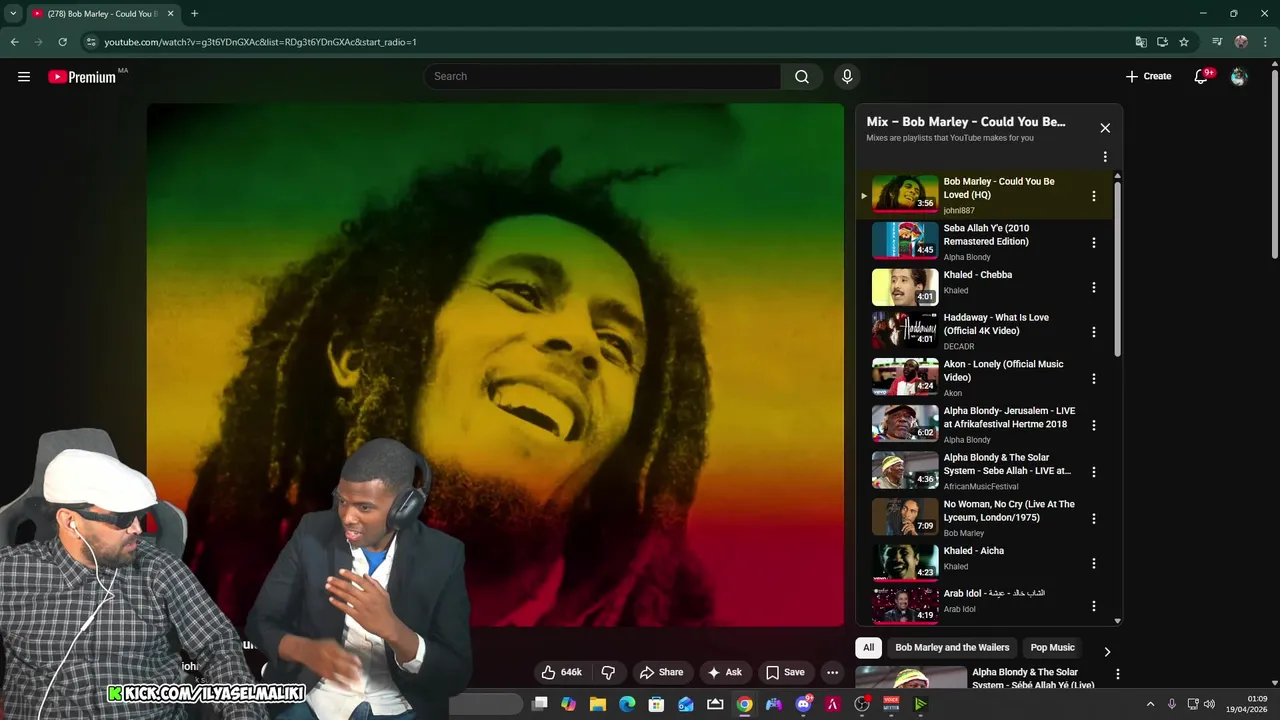
Task: Open the Ask button
Action: 724,672
